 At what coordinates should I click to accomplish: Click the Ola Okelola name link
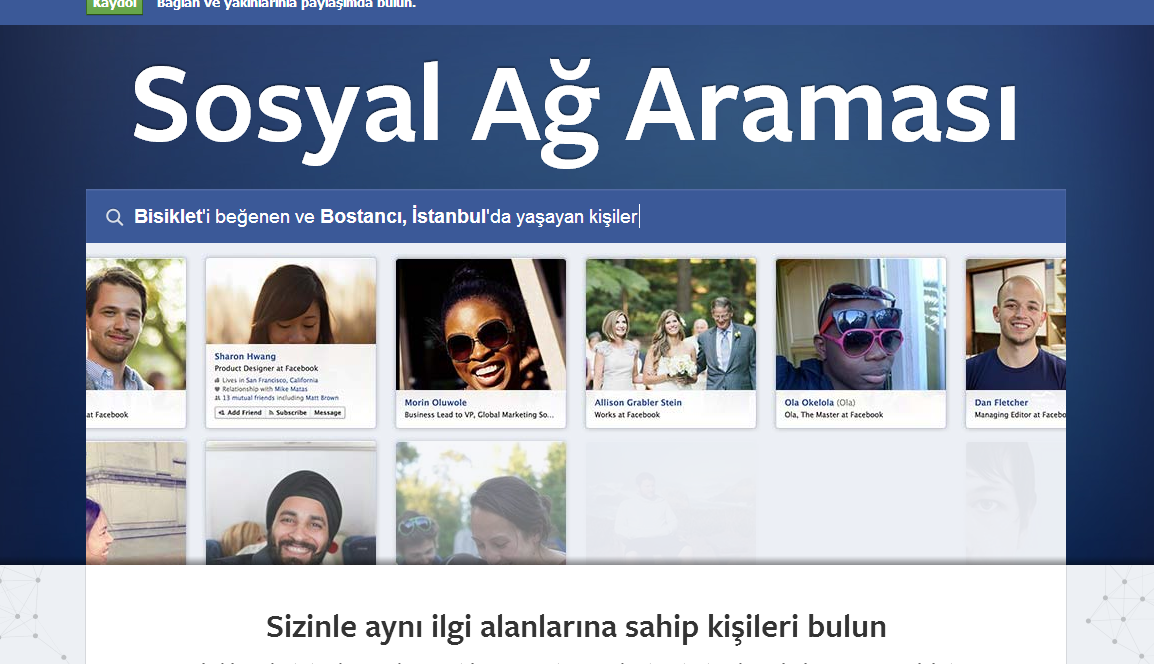(809, 403)
